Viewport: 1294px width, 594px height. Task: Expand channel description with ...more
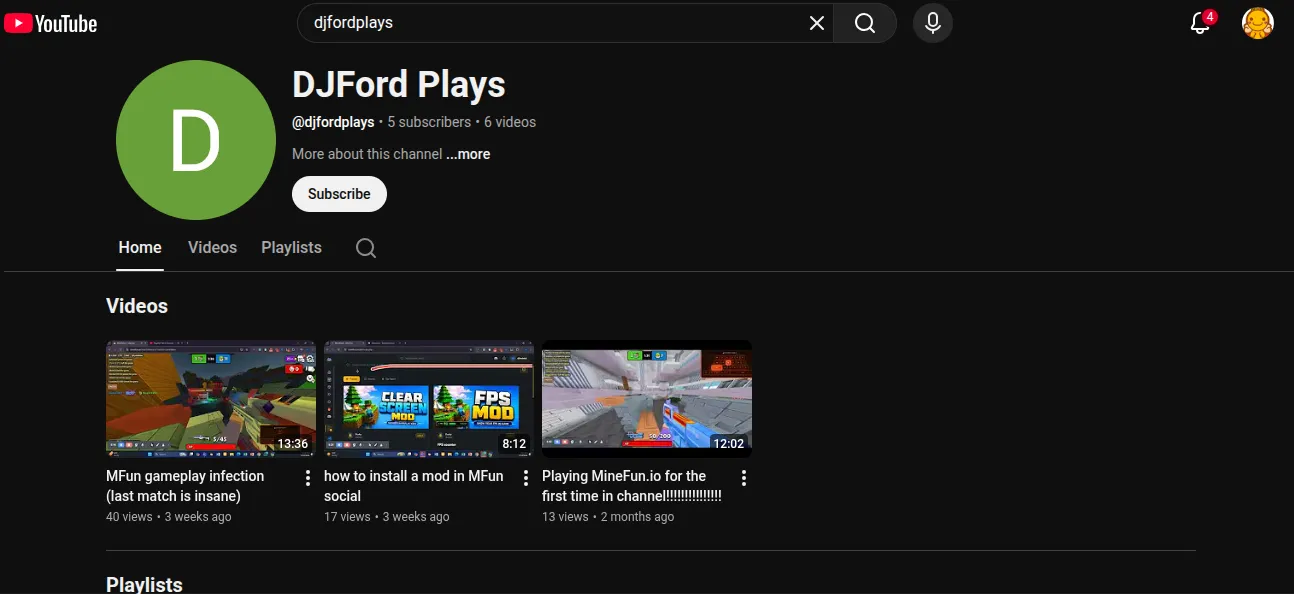coord(468,154)
